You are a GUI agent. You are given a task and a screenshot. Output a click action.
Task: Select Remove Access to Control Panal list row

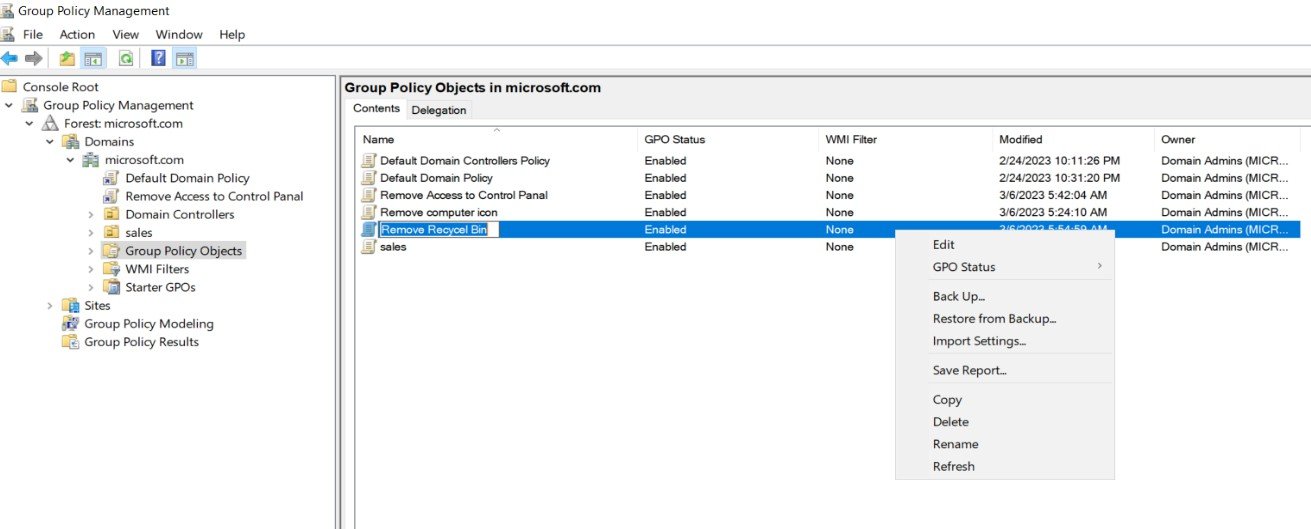pos(828,195)
